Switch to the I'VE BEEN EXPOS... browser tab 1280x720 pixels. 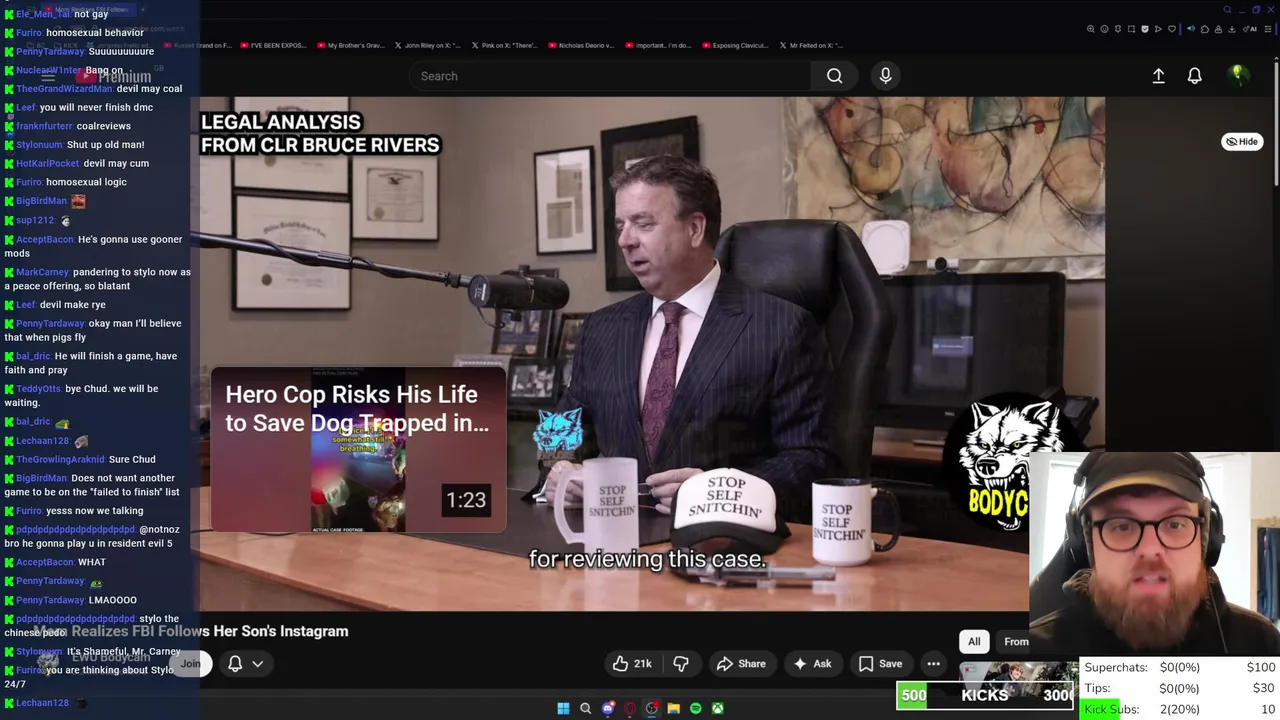272,45
